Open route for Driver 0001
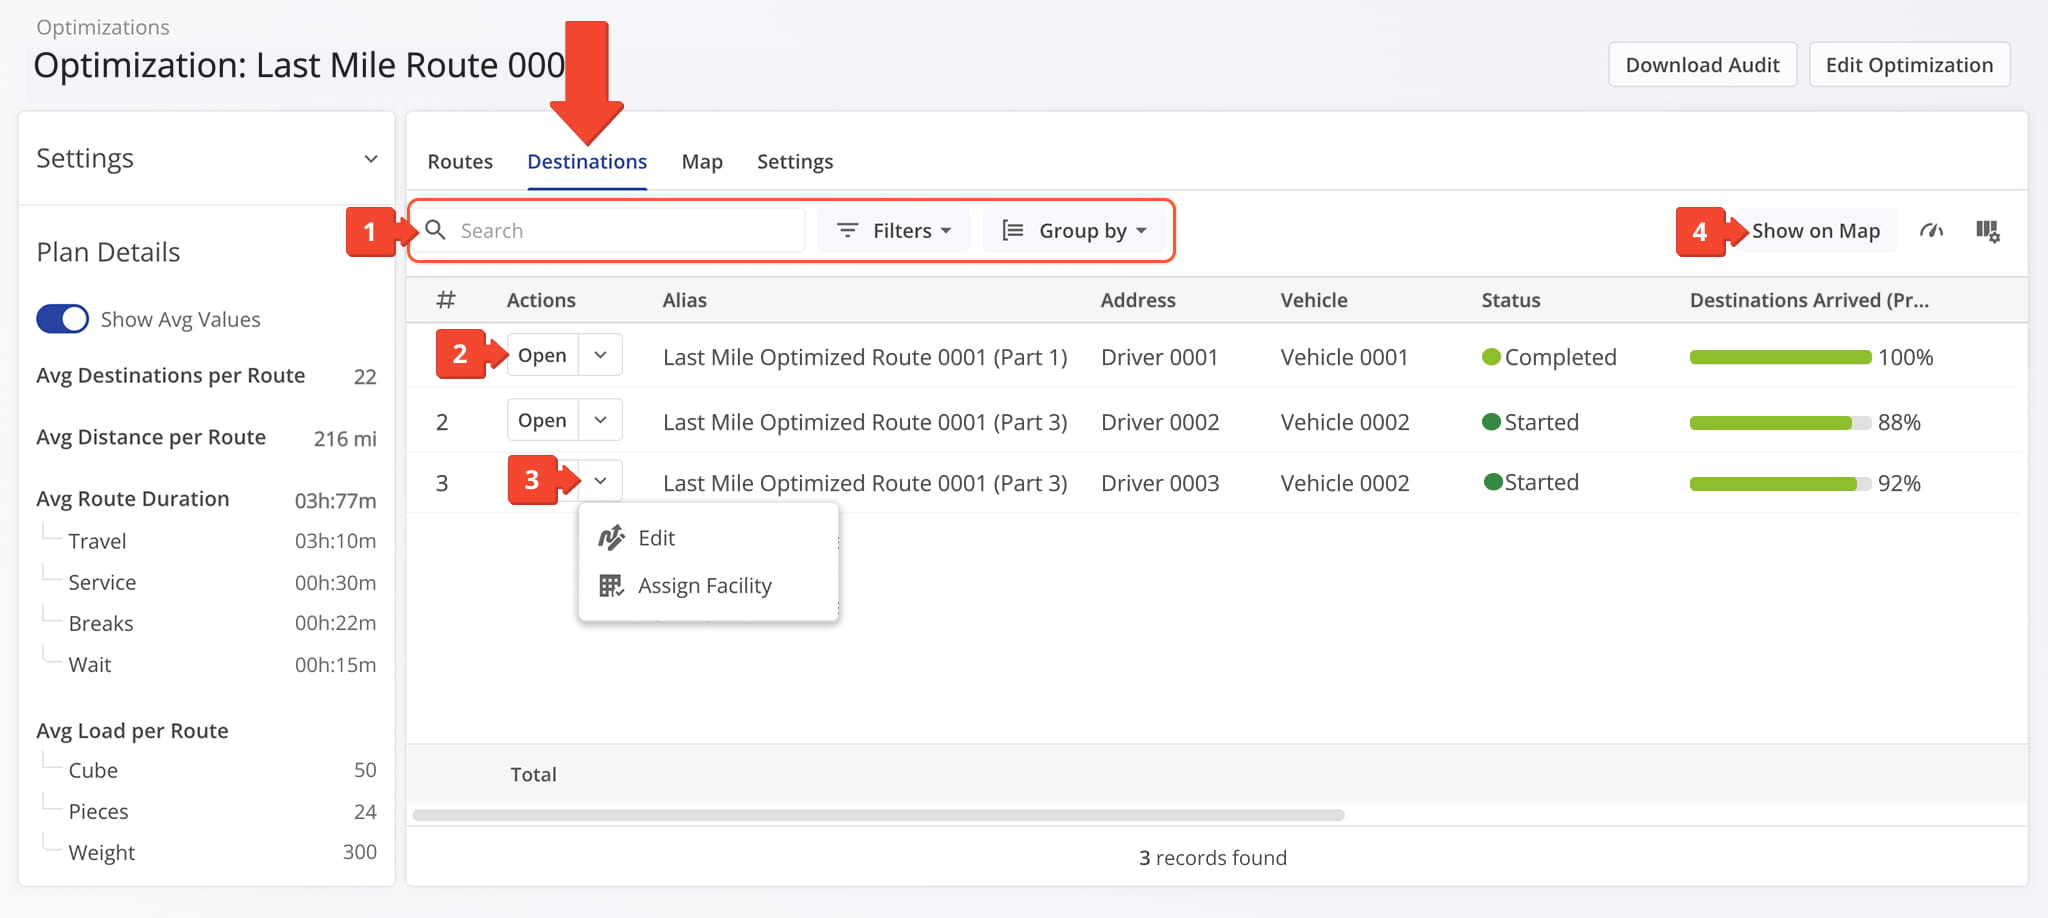 click(x=542, y=355)
